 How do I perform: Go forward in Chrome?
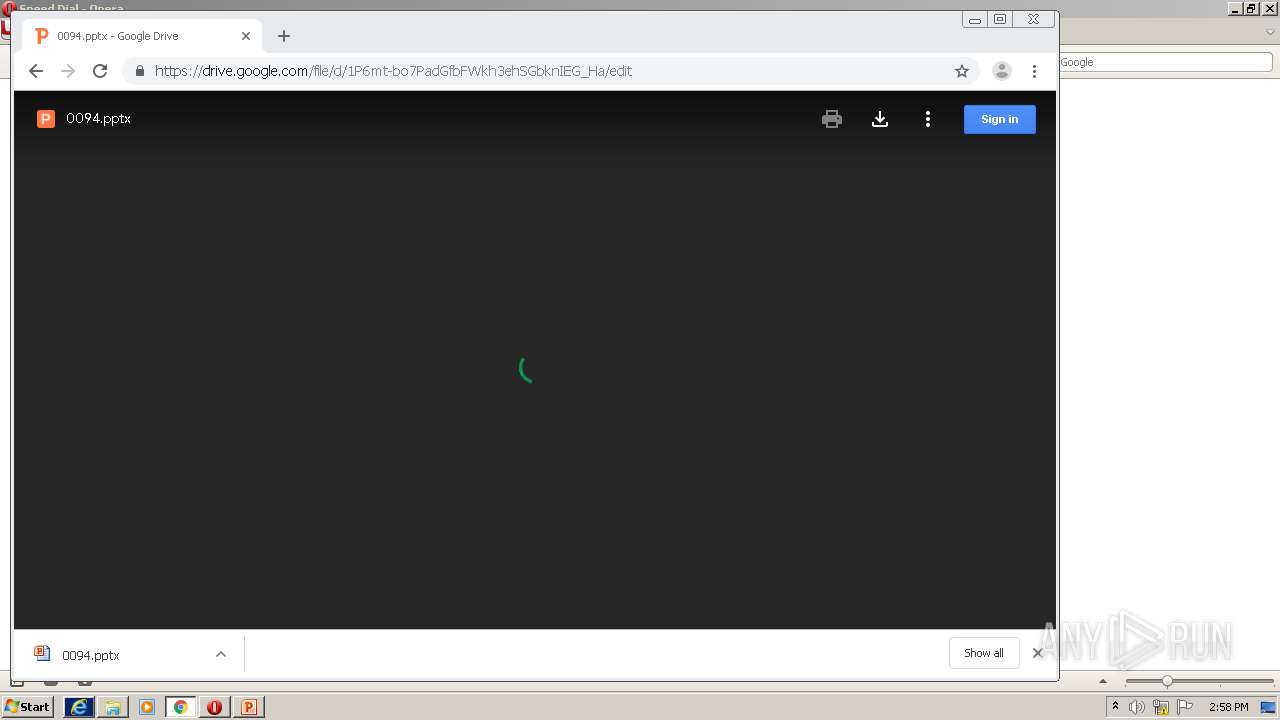[x=68, y=71]
